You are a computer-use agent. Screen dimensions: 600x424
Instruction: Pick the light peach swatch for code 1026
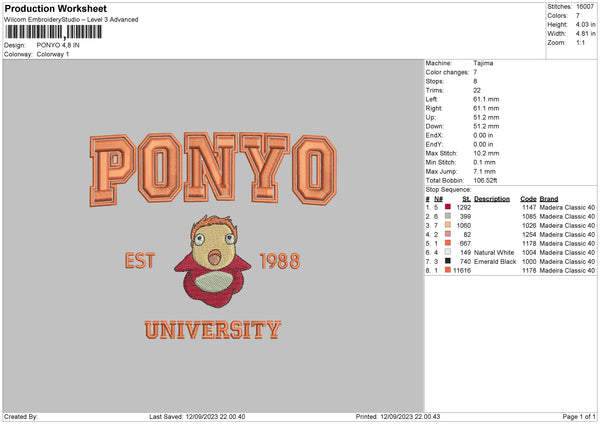click(x=447, y=225)
